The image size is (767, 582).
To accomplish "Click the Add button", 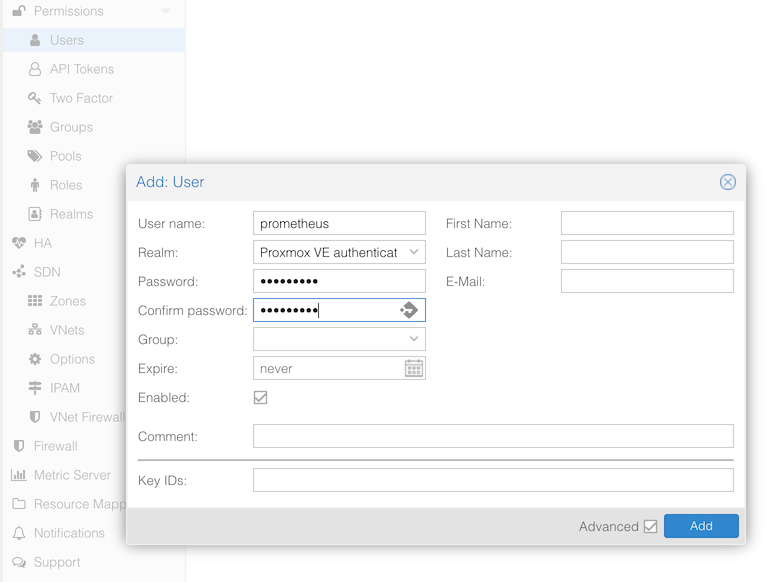I will point(701,526).
